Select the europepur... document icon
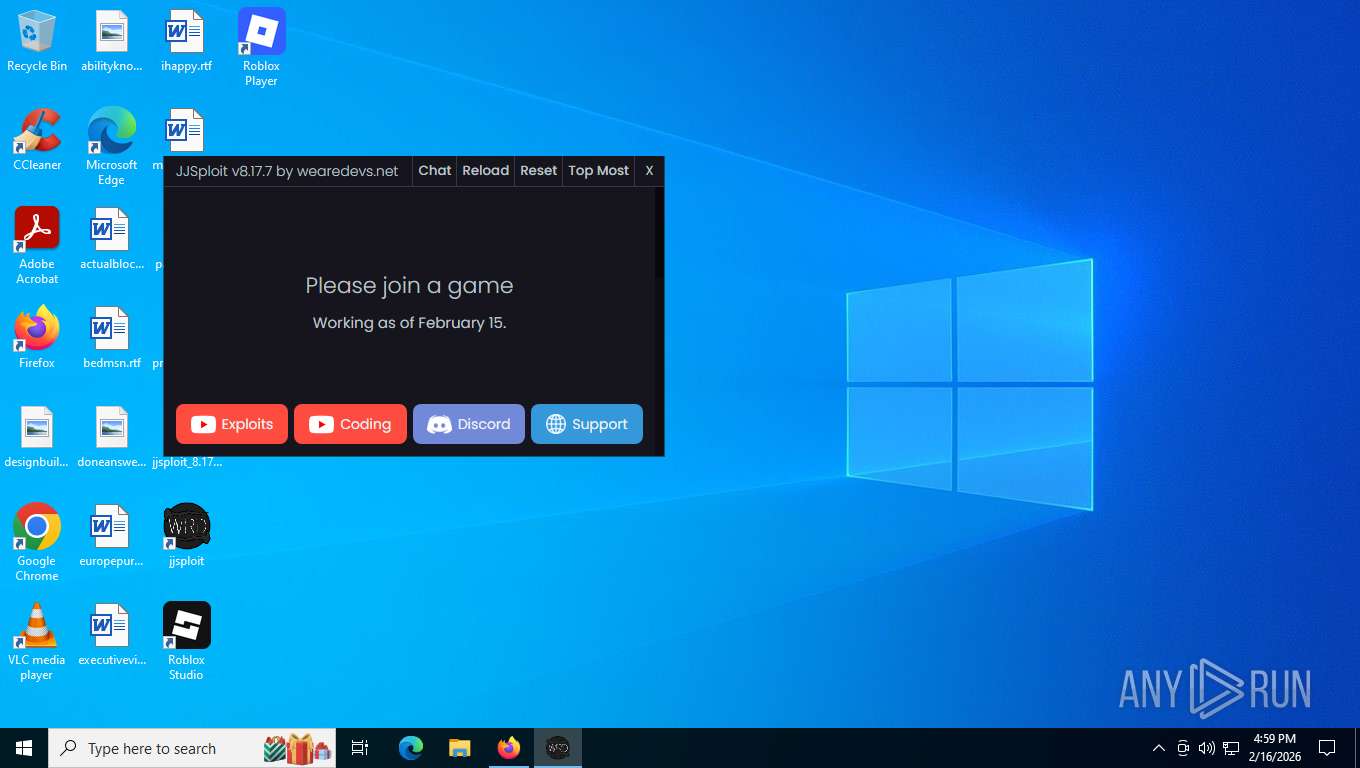 pyautogui.click(x=112, y=536)
